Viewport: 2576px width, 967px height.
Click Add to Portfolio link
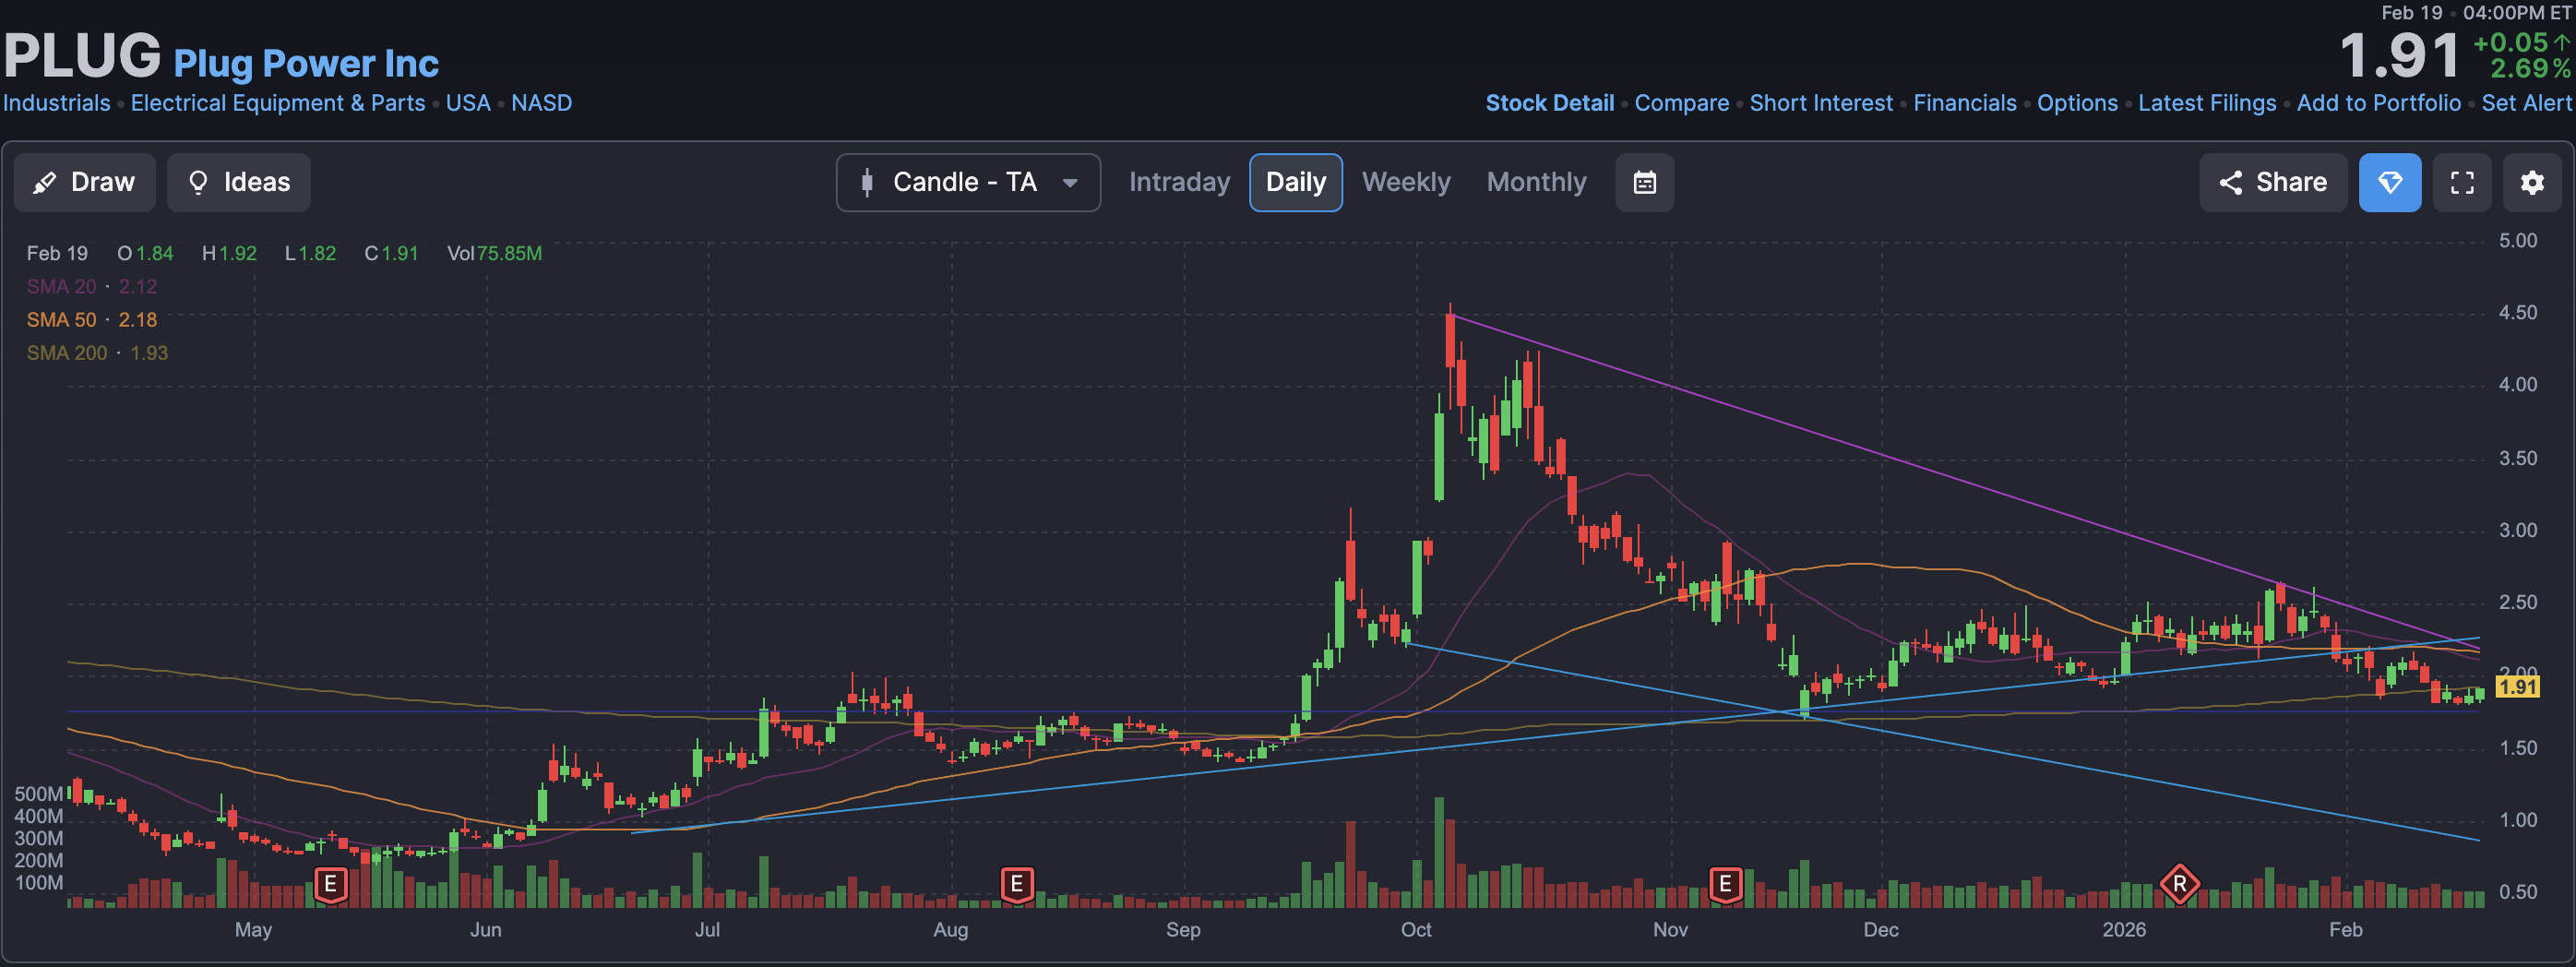[x=2378, y=103]
